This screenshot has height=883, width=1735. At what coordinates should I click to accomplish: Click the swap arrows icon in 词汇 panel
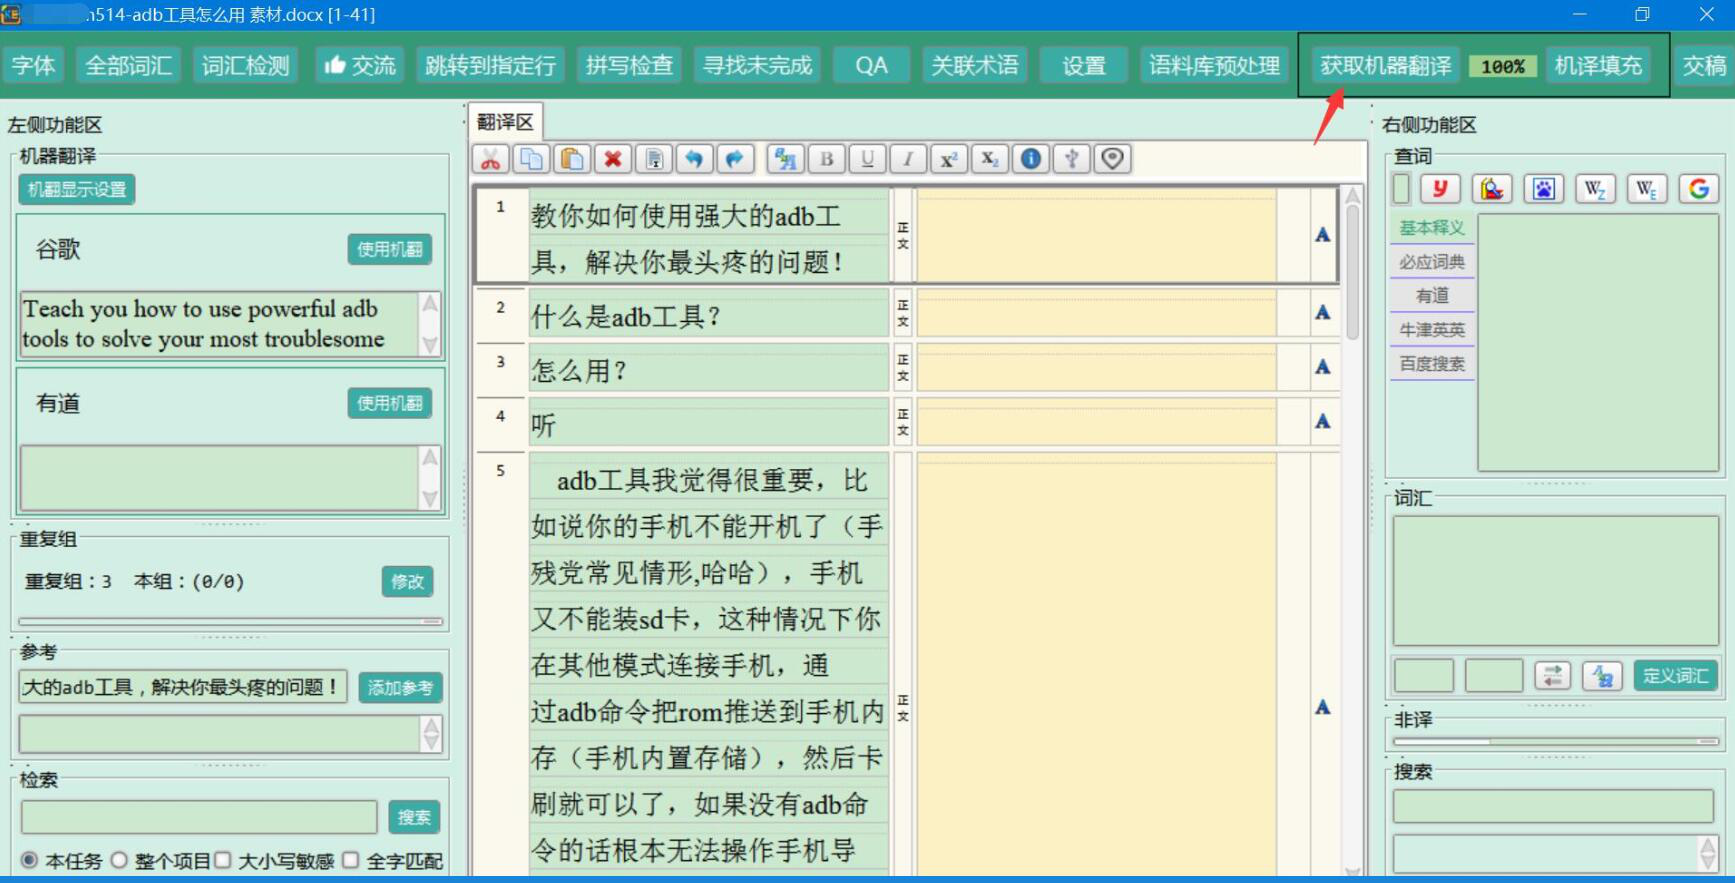(x=1552, y=676)
